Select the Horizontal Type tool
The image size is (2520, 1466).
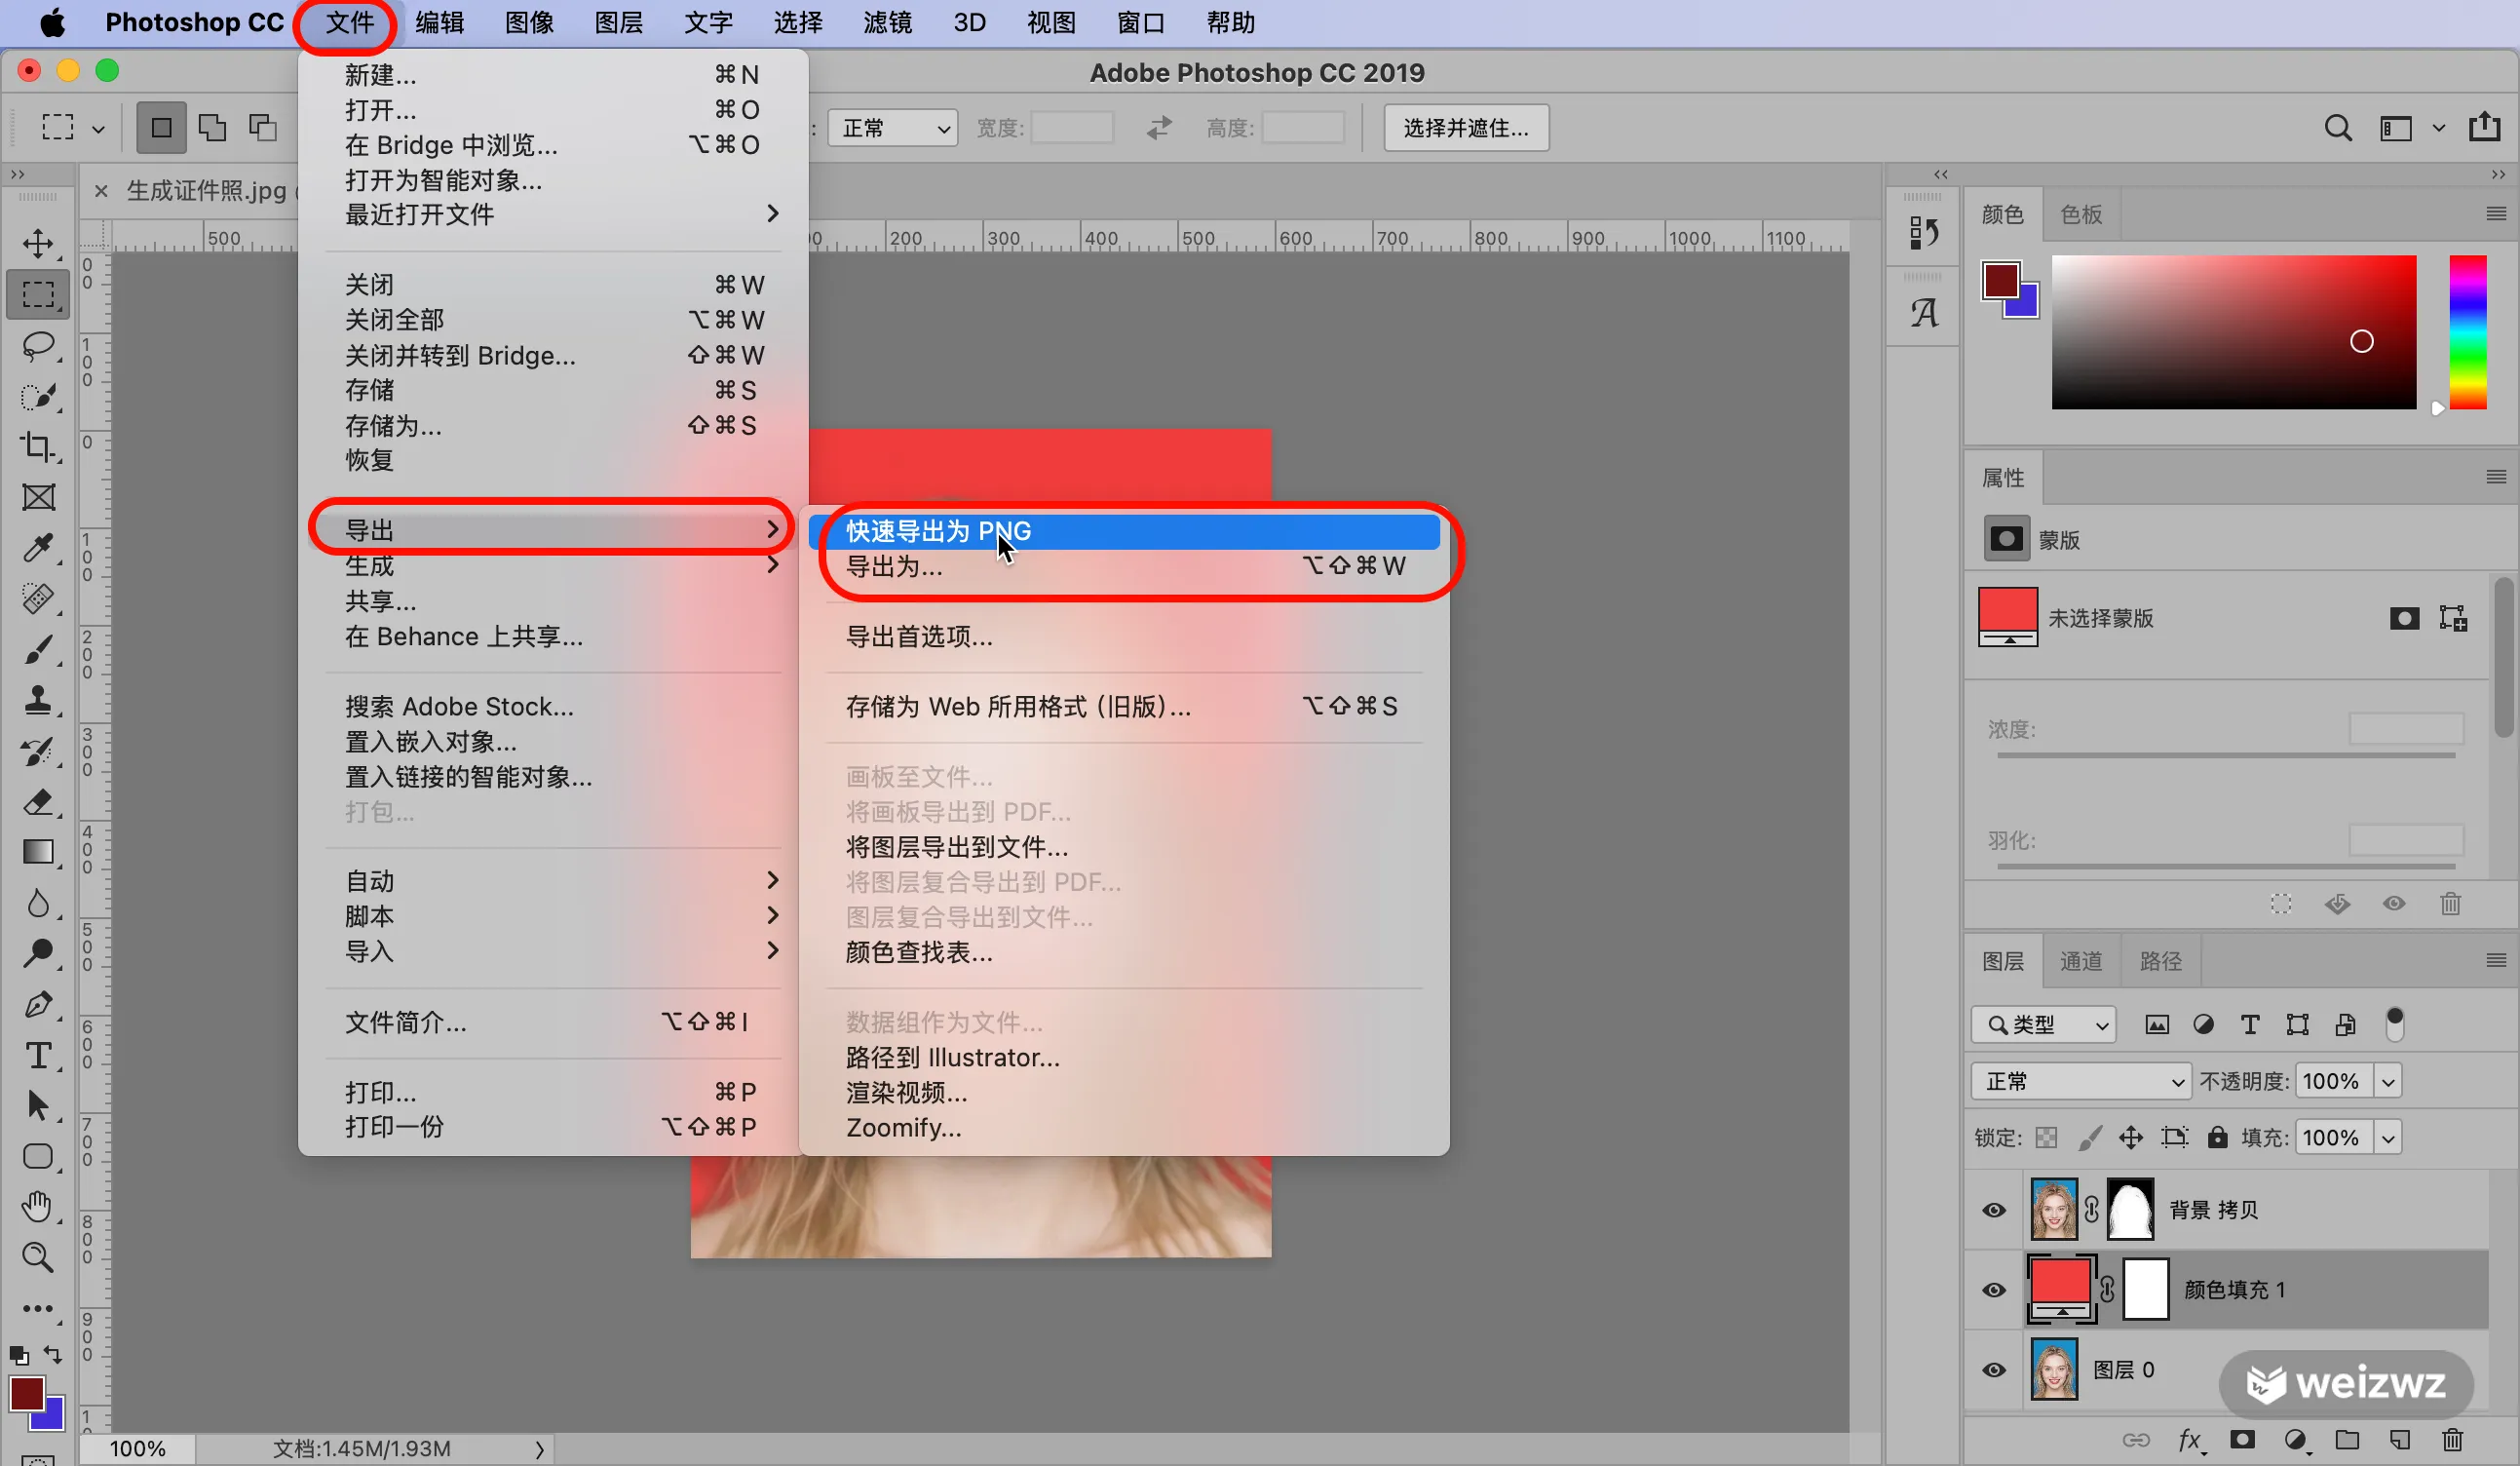[x=38, y=1055]
